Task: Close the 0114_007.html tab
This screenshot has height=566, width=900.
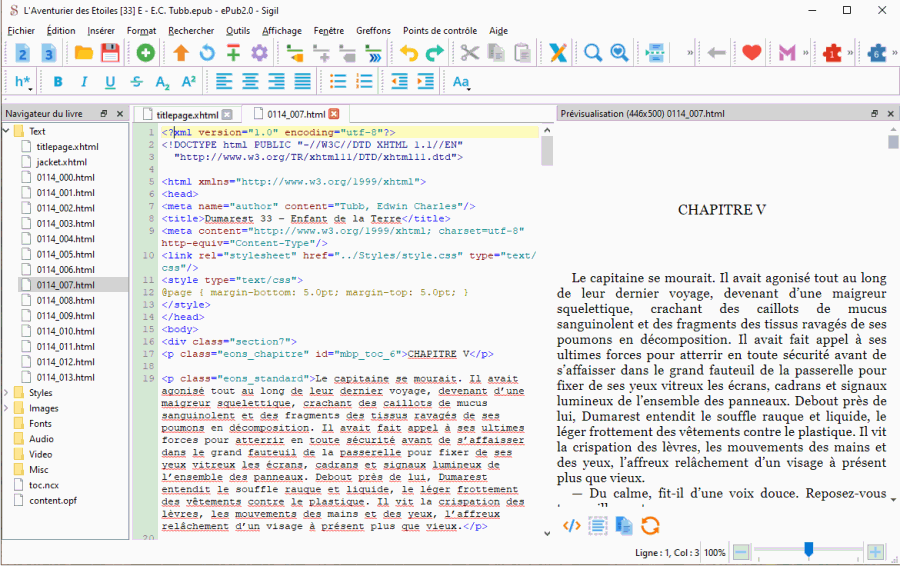Action: pyautogui.click(x=334, y=114)
